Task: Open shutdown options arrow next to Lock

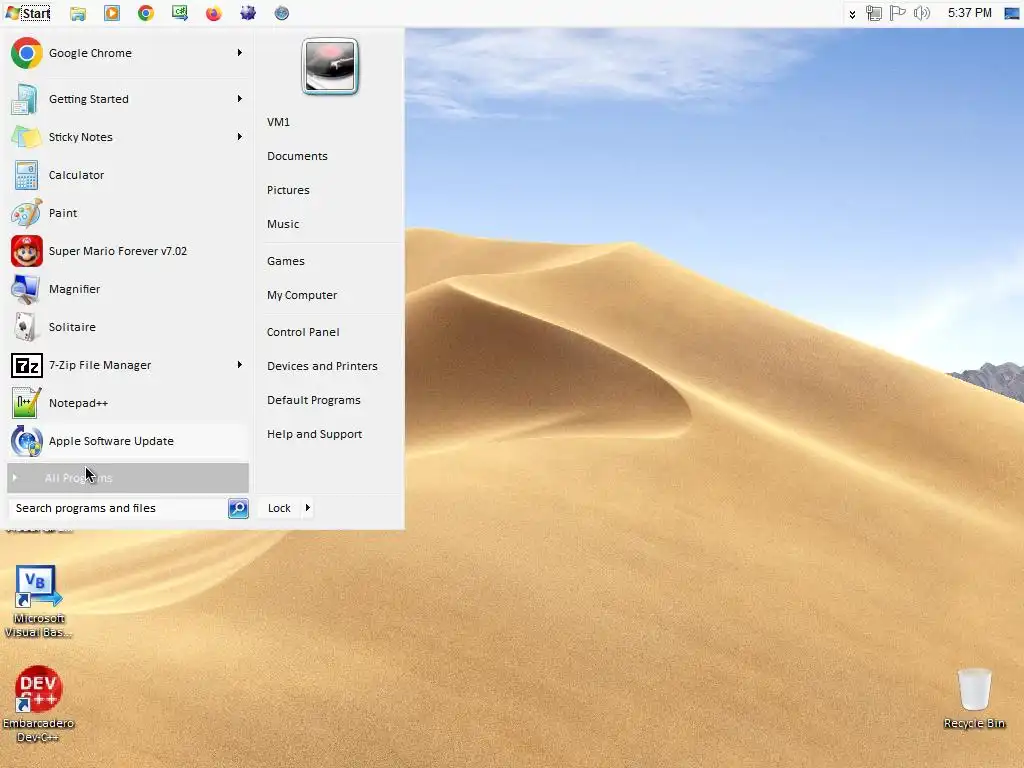Action: coord(308,507)
